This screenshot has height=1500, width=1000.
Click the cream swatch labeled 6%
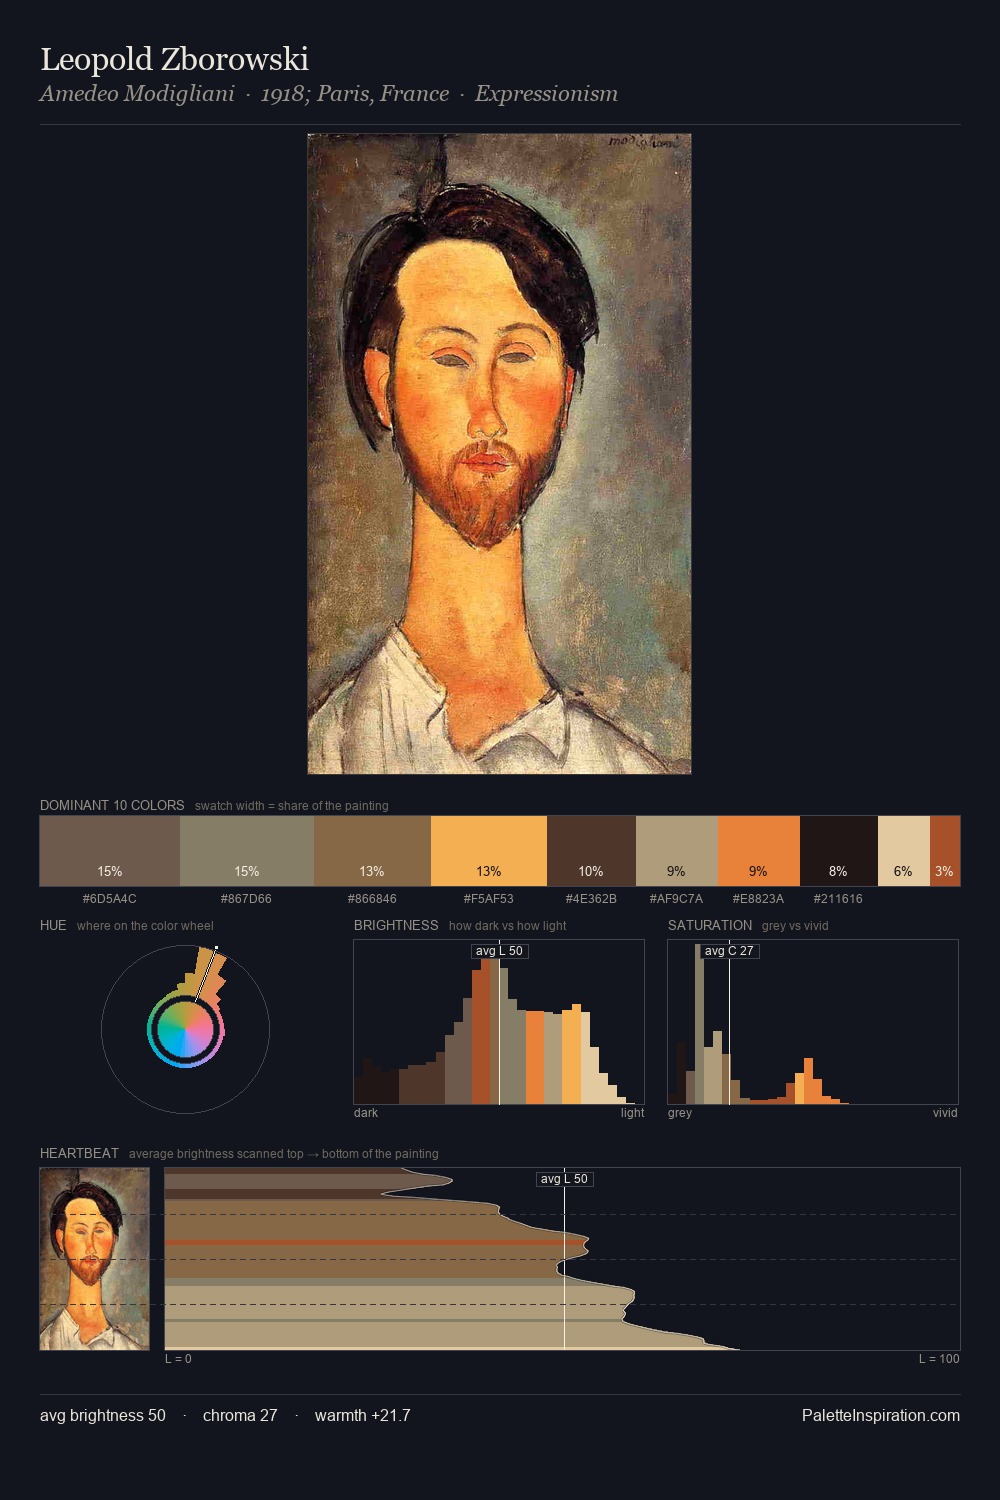(x=904, y=851)
